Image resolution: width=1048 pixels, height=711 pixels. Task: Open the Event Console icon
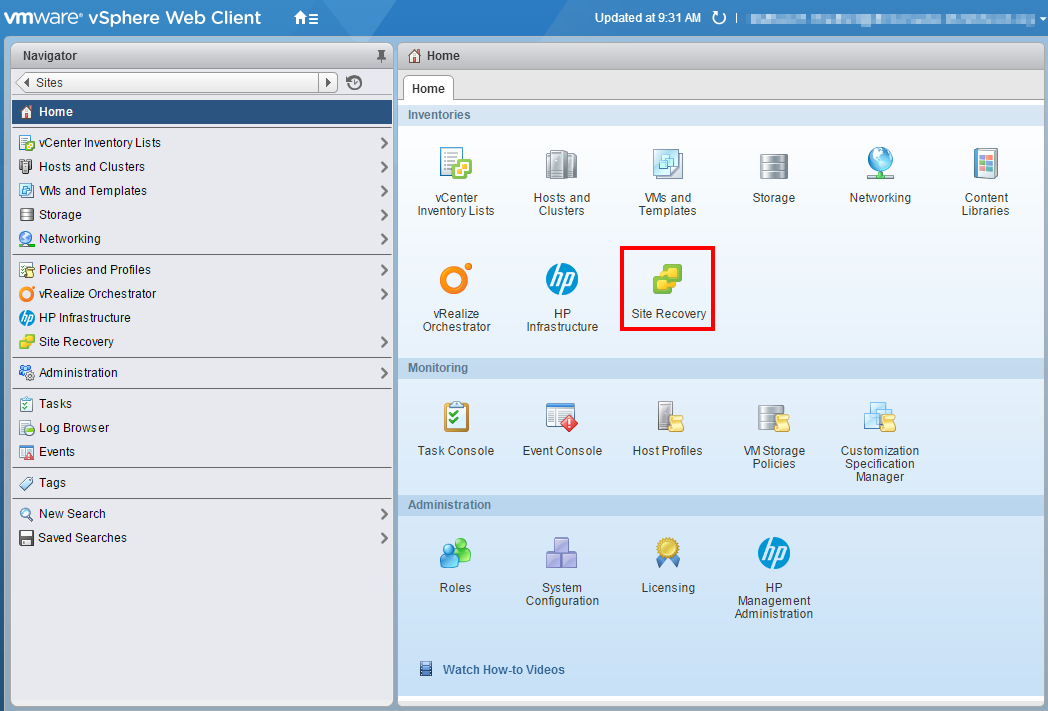[x=561, y=417]
